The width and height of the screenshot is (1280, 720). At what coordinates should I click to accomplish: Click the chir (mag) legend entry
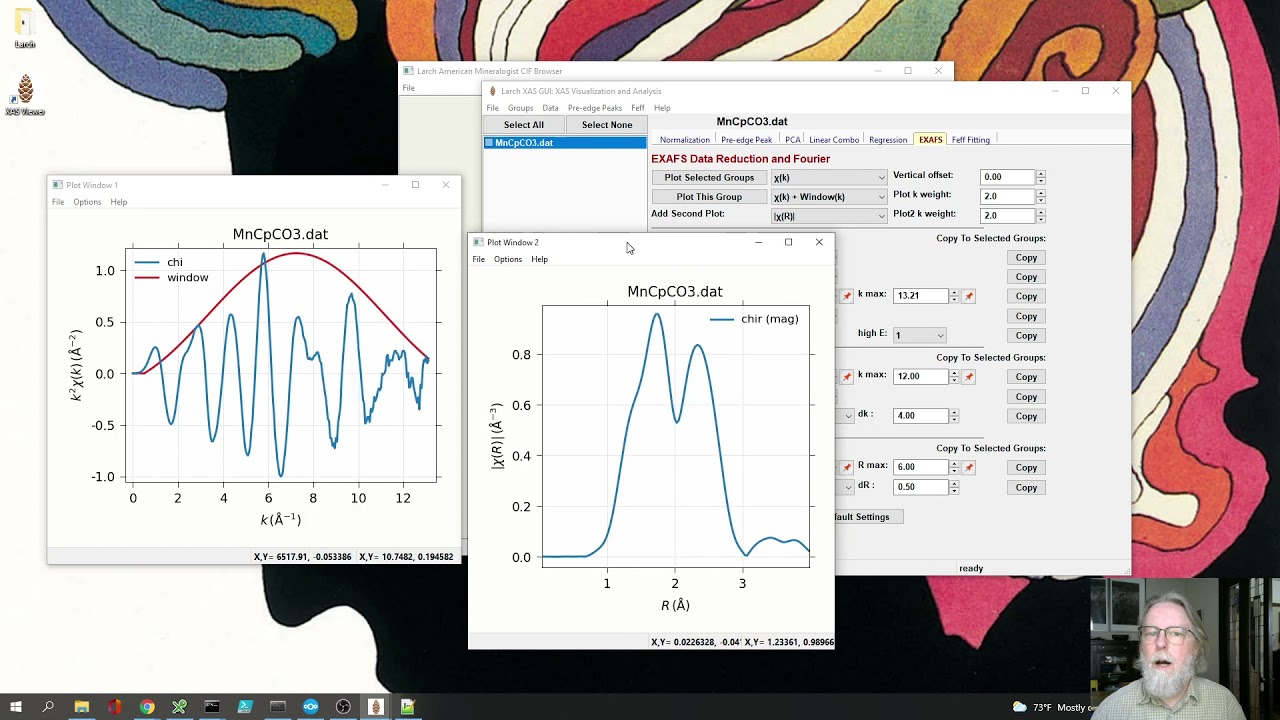tap(754, 319)
